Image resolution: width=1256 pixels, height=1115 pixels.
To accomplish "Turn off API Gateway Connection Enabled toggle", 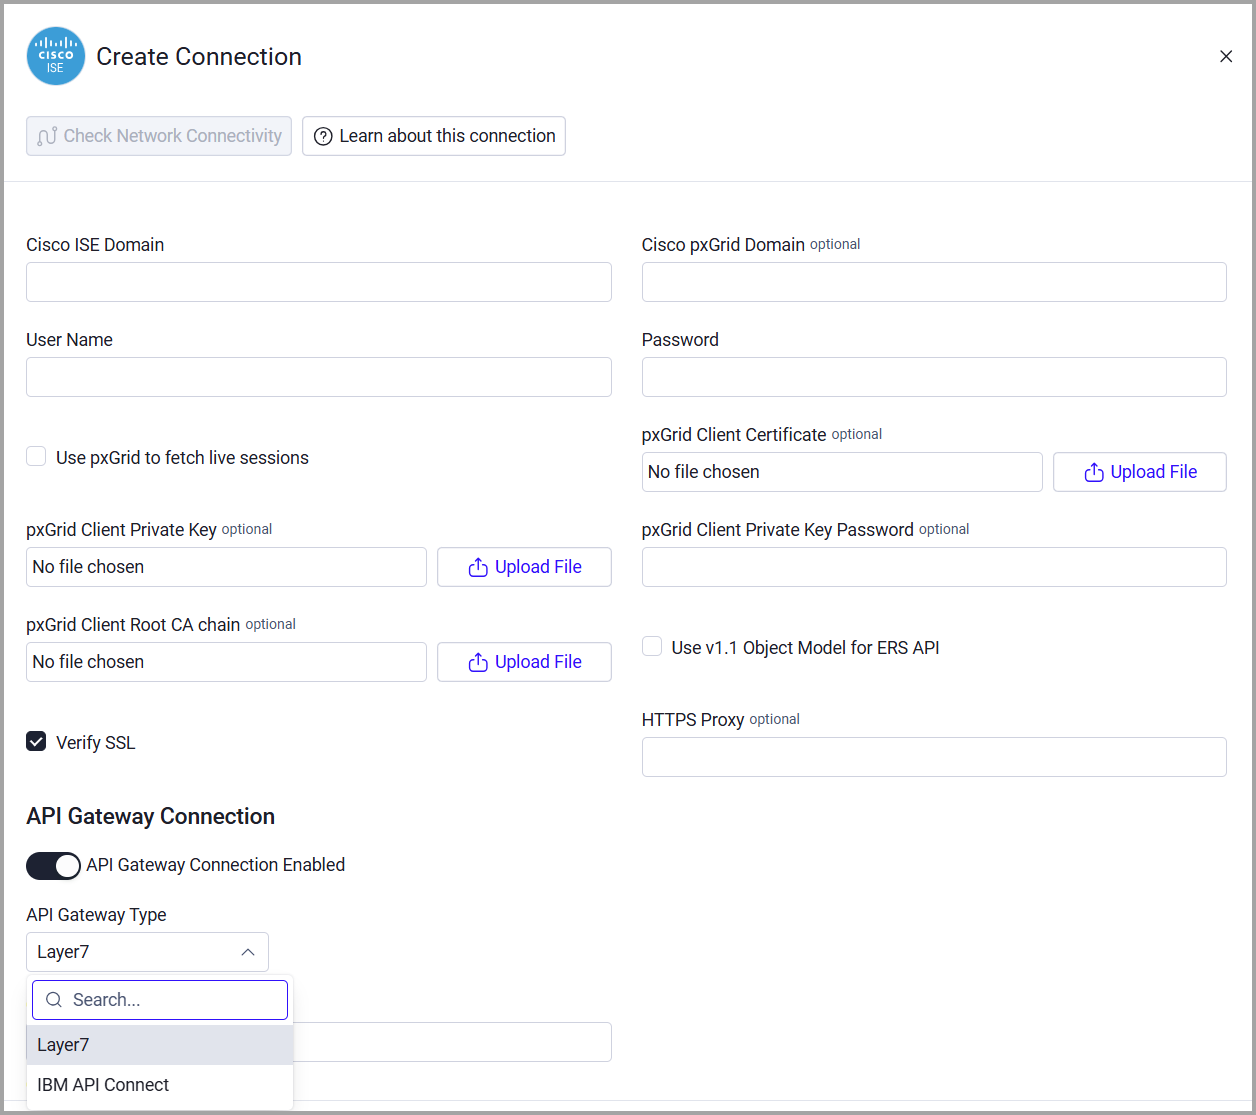I will click(53, 866).
